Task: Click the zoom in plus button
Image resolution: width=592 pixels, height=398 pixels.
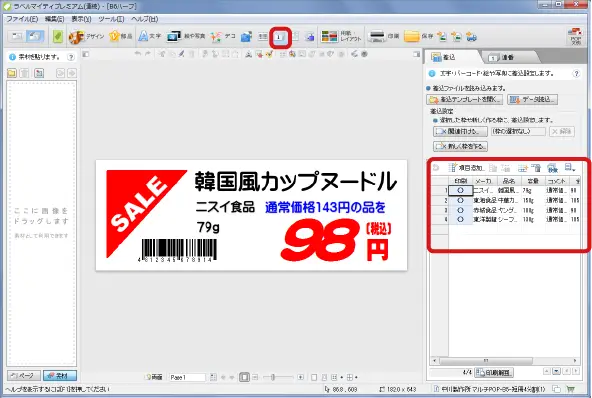Action: [x=301, y=377]
